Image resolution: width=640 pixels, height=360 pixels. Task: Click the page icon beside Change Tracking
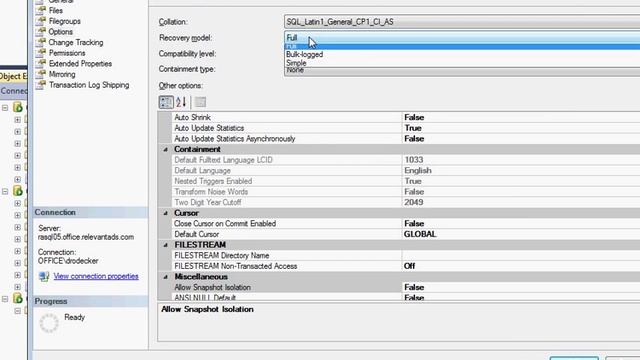[40, 42]
